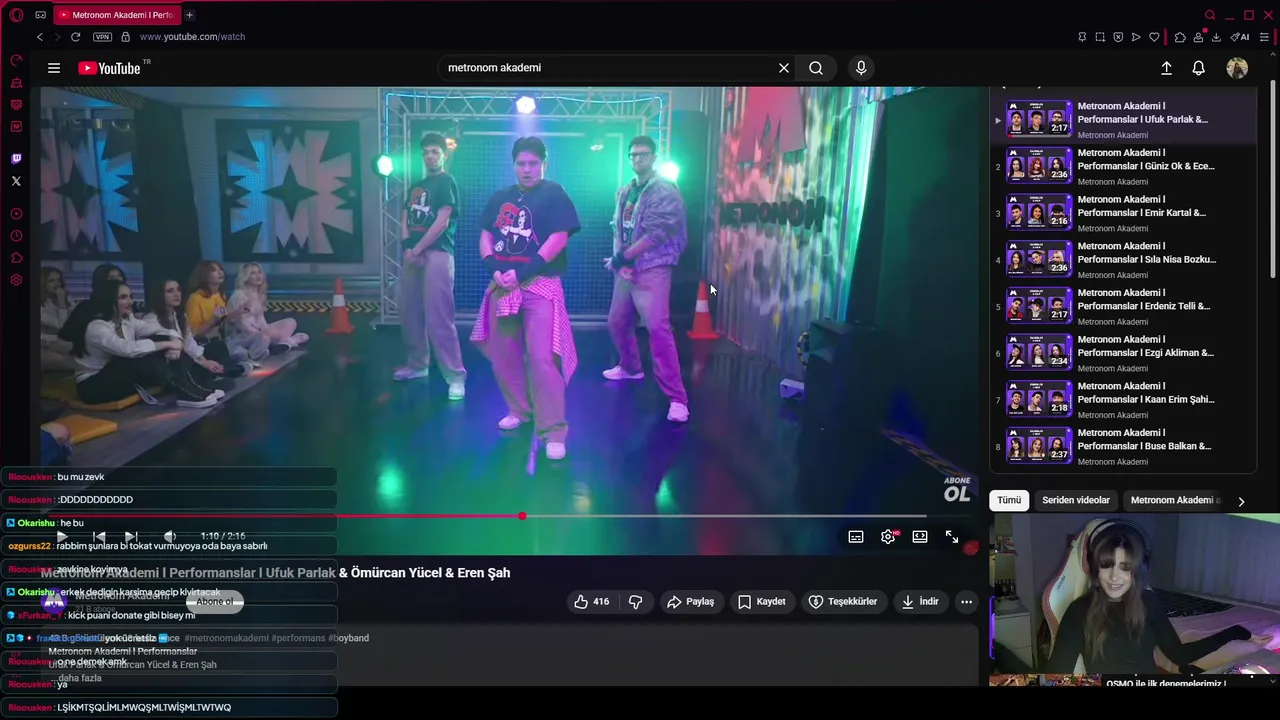Open browser extensions cube in toolbar

1180,37
